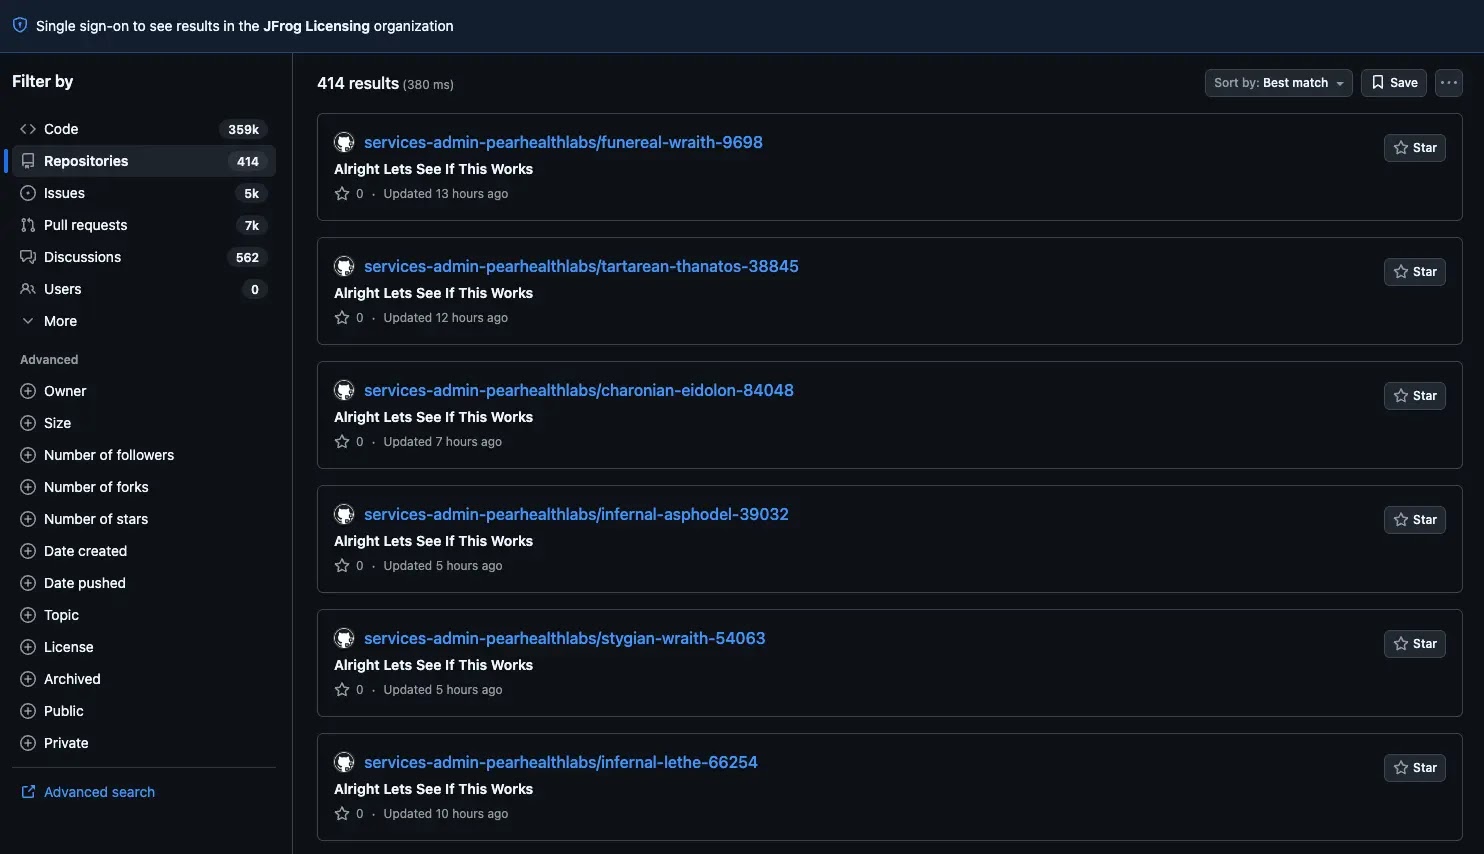Click the stygian-wraith-54063 stargazer count icon

pyautogui.click(x=342, y=690)
